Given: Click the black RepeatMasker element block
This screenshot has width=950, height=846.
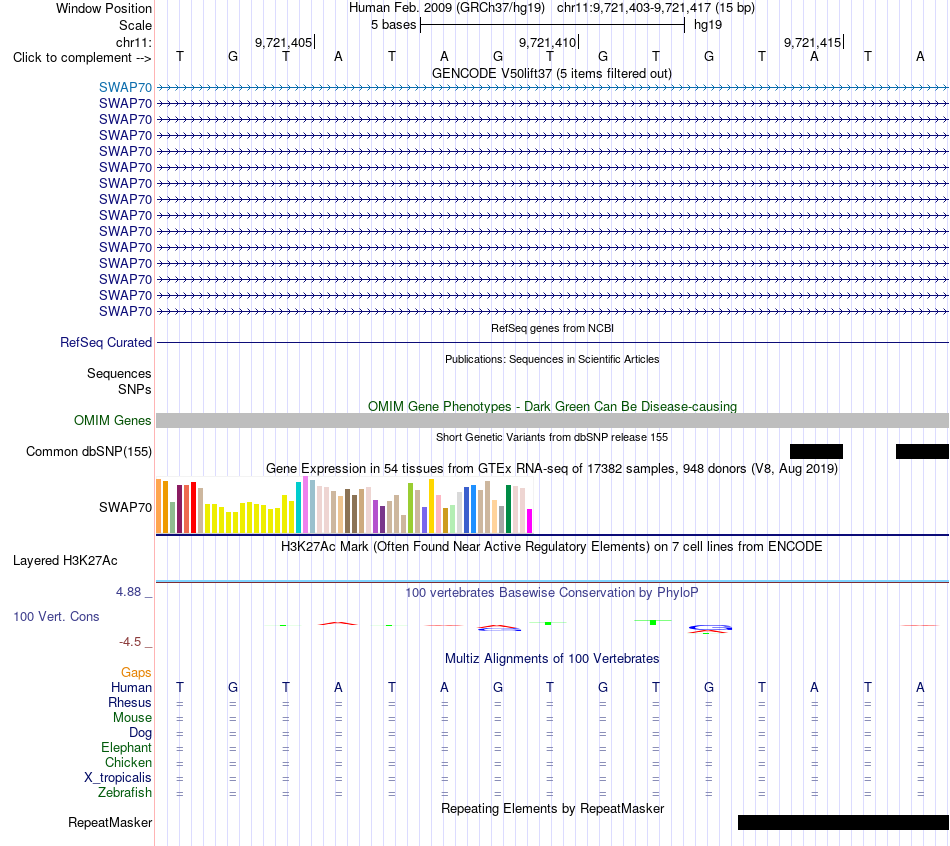Looking at the screenshot, I should coord(843,822).
